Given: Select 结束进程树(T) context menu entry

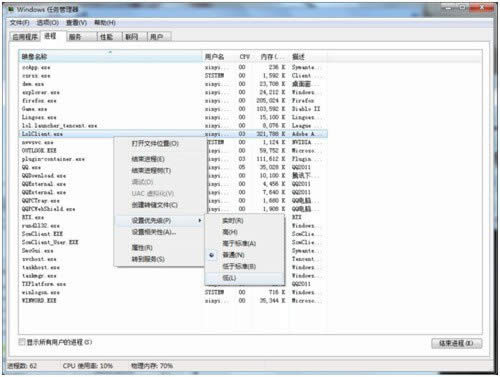Looking at the screenshot, I should [x=151, y=170].
